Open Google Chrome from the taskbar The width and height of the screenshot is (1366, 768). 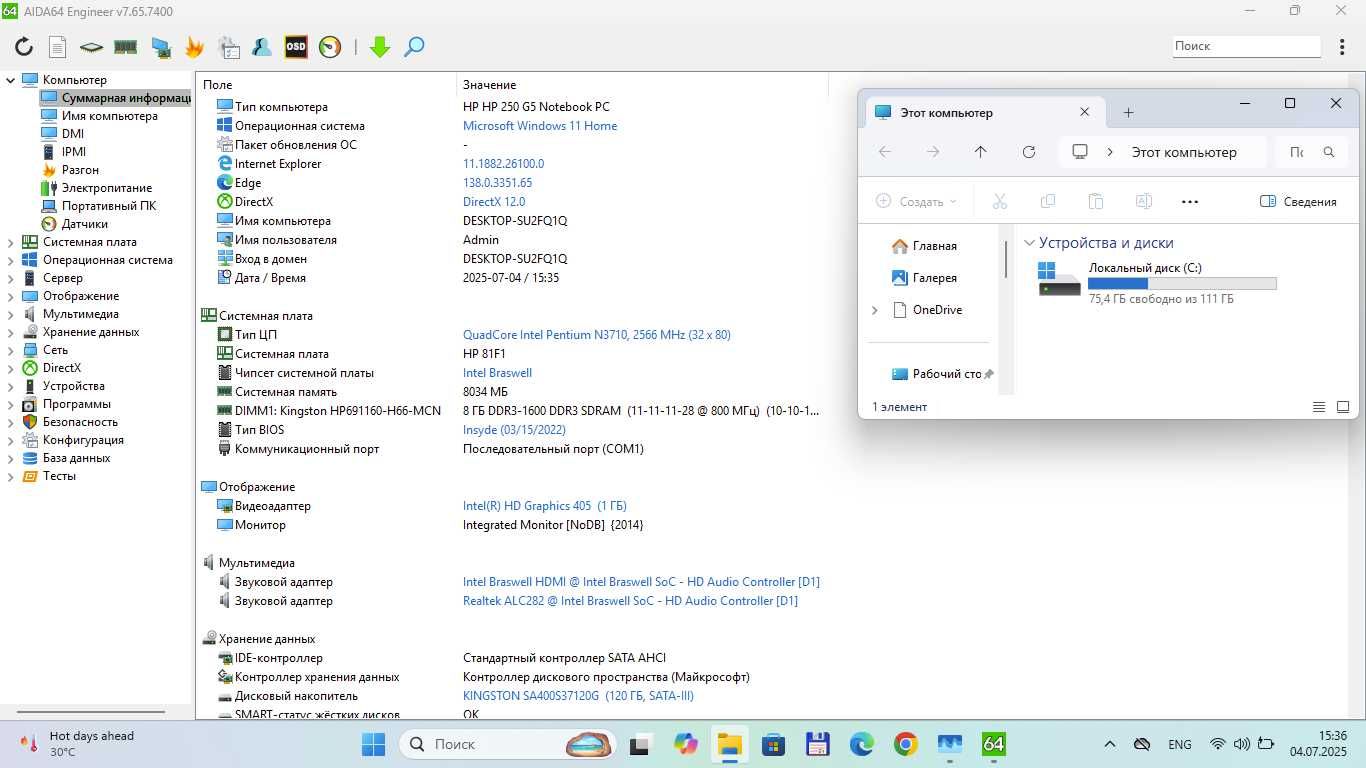[x=906, y=744]
